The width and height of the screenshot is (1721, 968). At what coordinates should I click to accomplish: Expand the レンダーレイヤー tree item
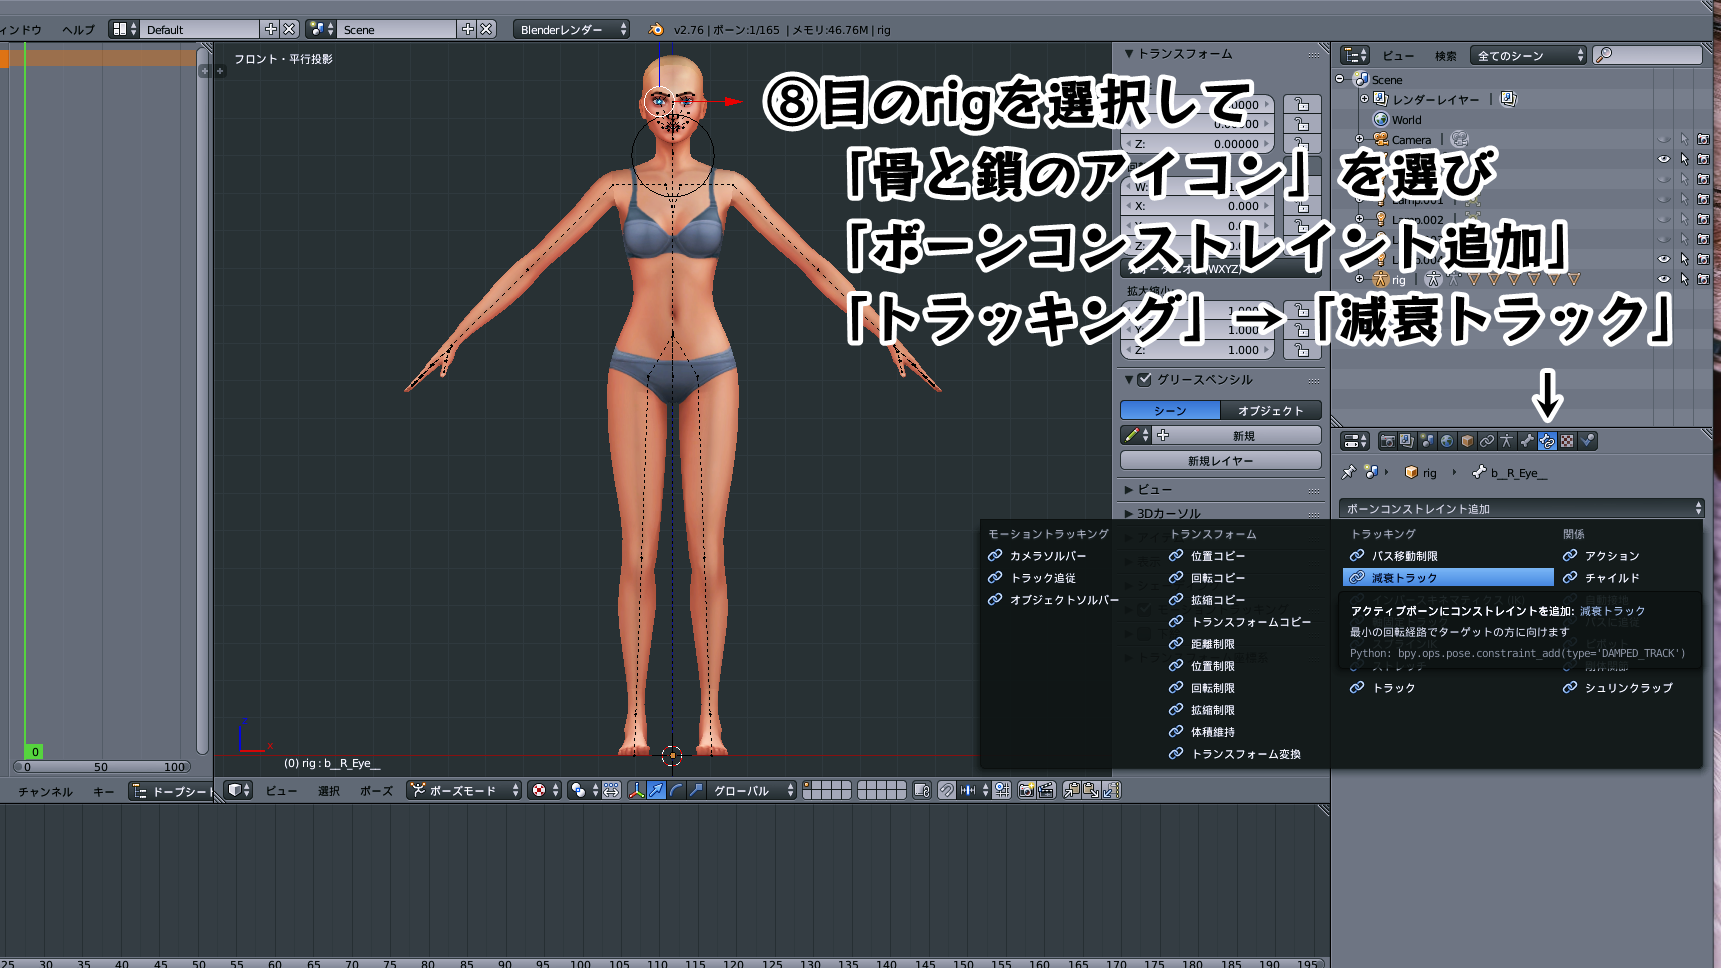point(1365,99)
